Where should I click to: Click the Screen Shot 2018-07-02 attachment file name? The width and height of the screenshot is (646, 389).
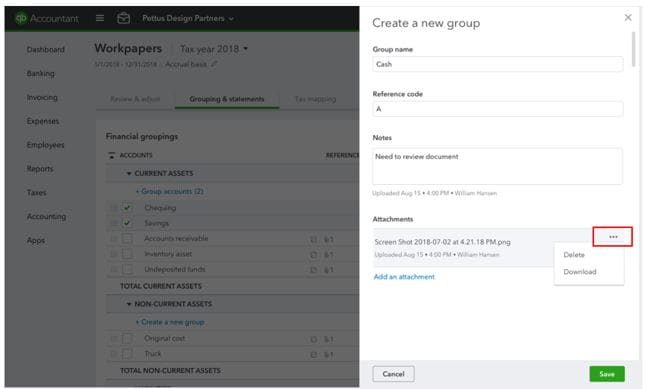click(x=442, y=242)
